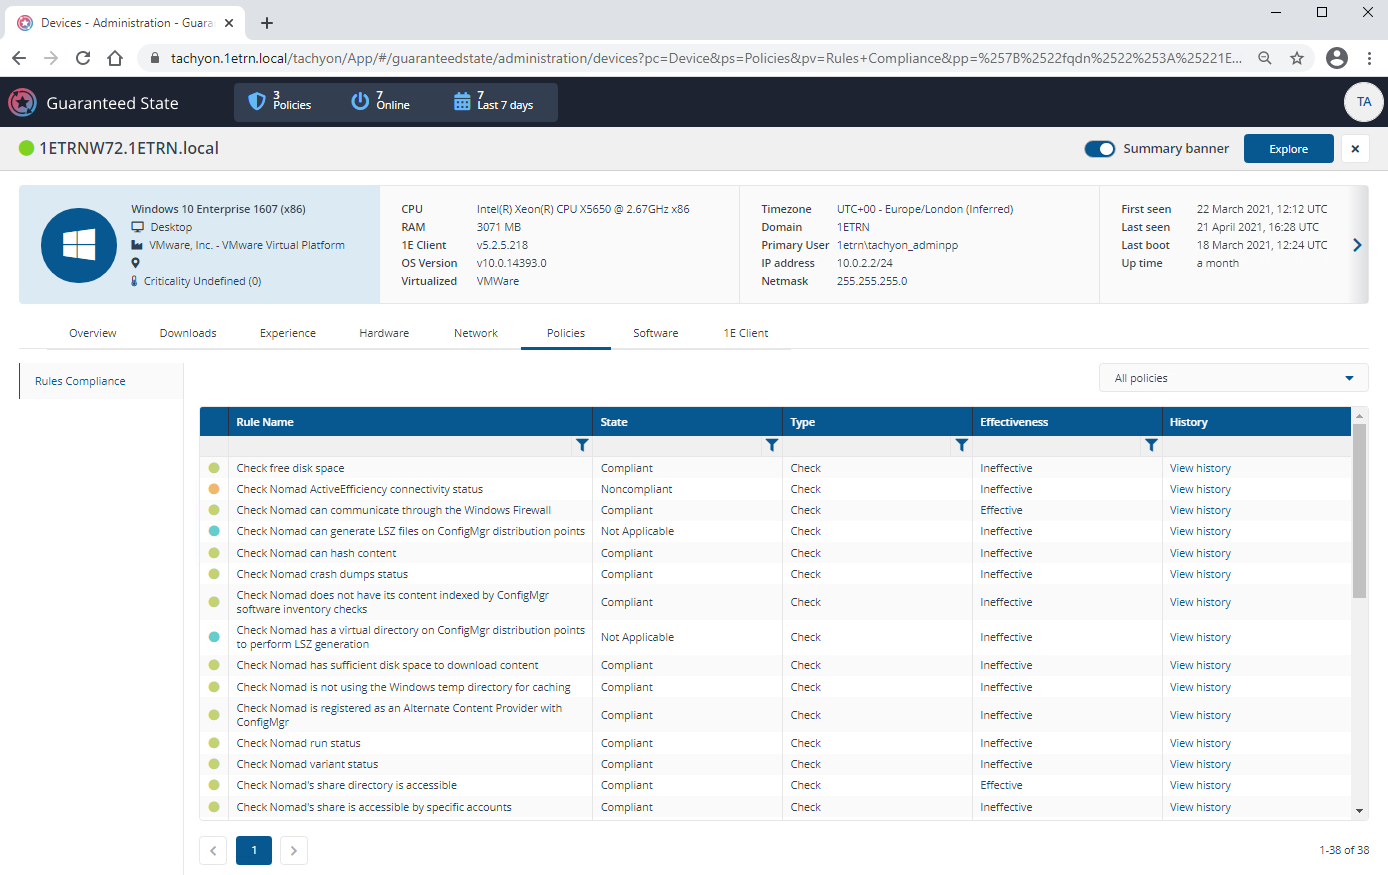Toggle the Summary banner switch
This screenshot has height=875, width=1388.
click(x=1100, y=149)
